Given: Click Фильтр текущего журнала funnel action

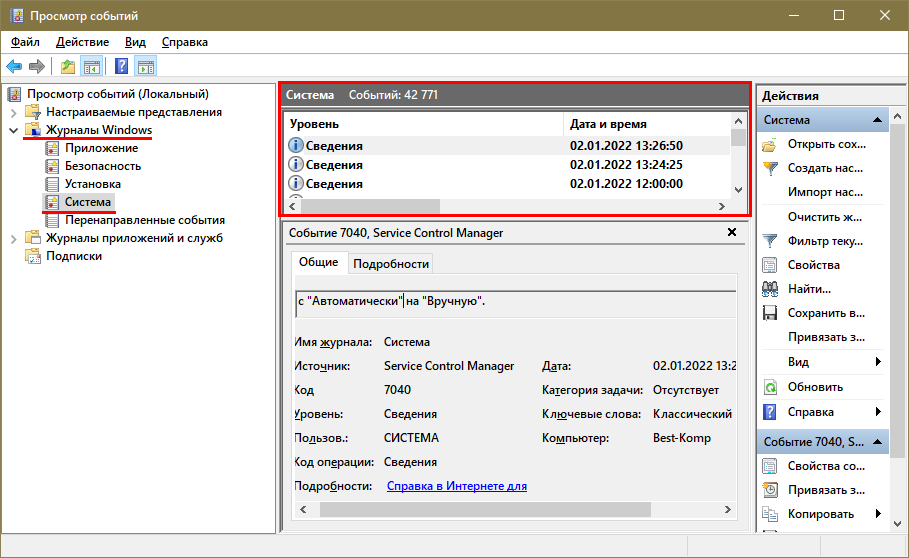Looking at the screenshot, I should click(824, 241).
